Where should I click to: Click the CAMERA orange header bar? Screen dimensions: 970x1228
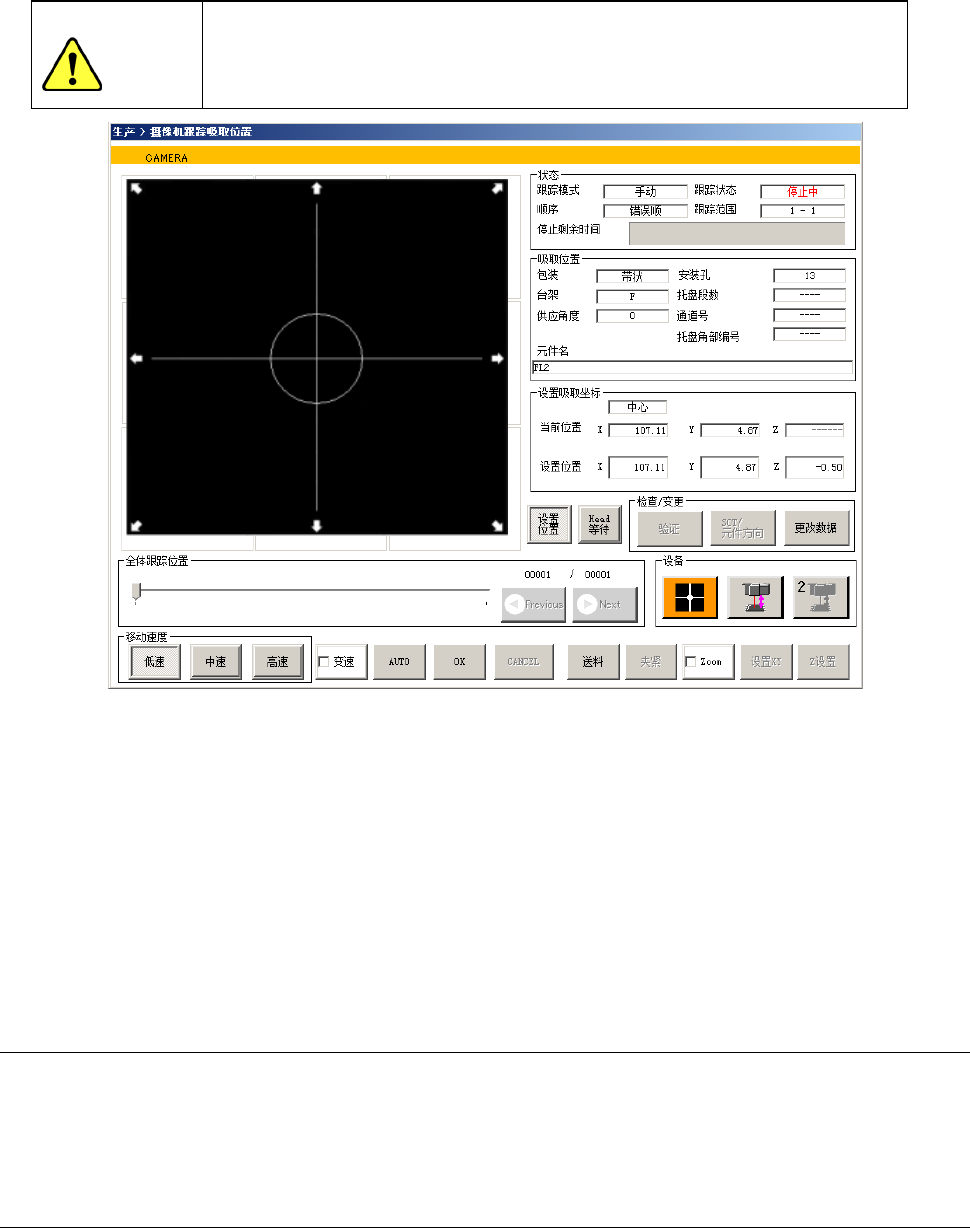486,156
